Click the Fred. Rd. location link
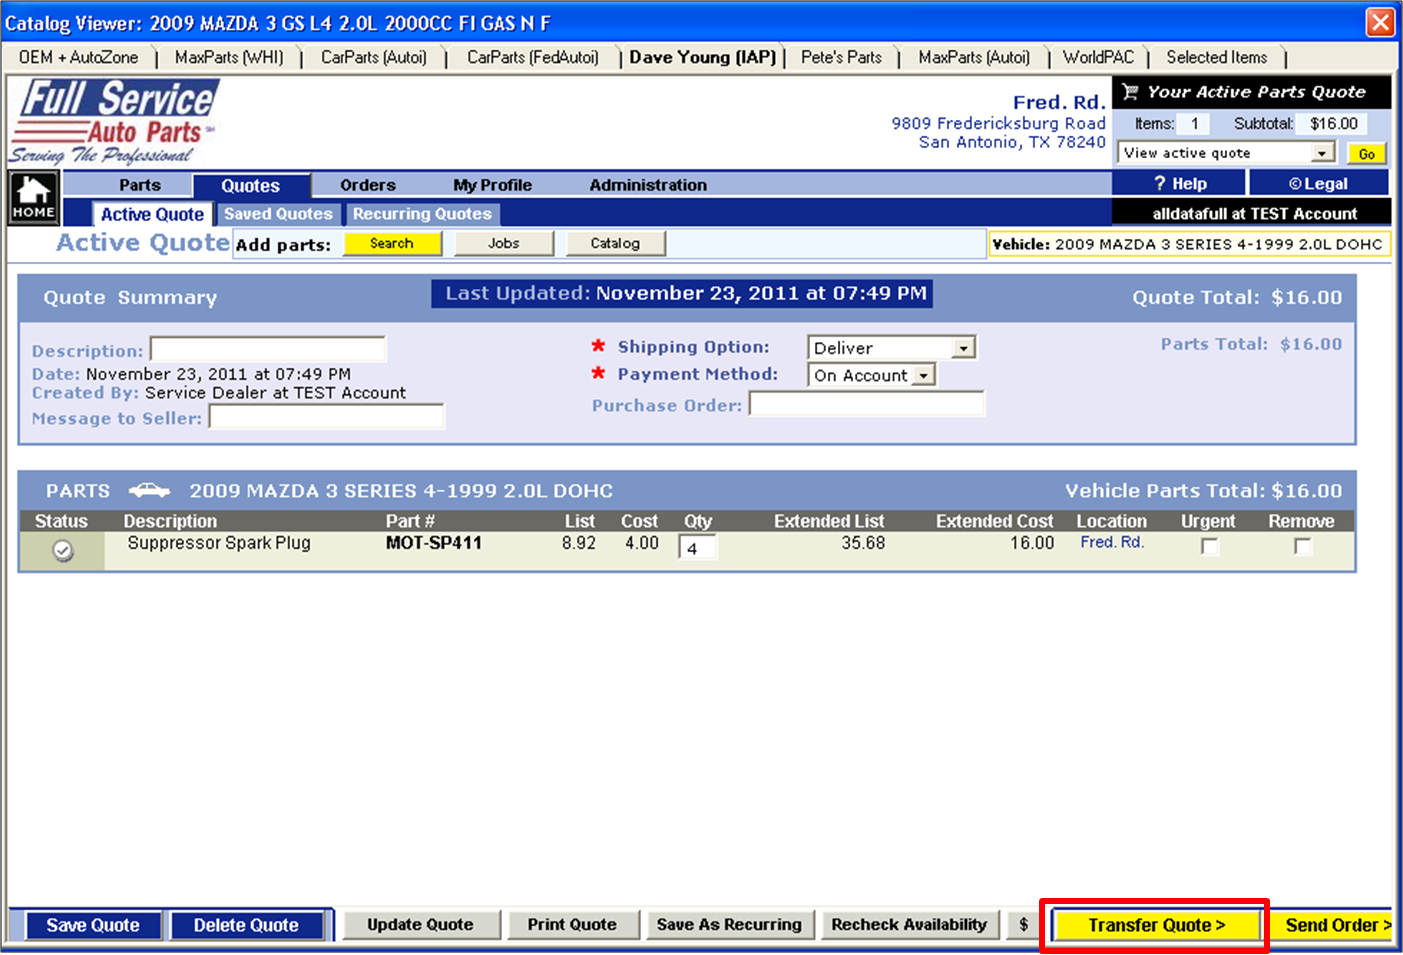This screenshot has height=955, width=1403. pyautogui.click(x=1112, y=542)
